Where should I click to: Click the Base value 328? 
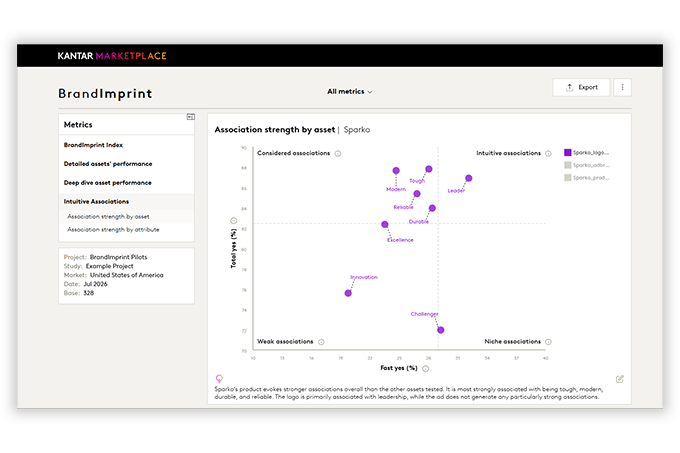click(88, 293)
